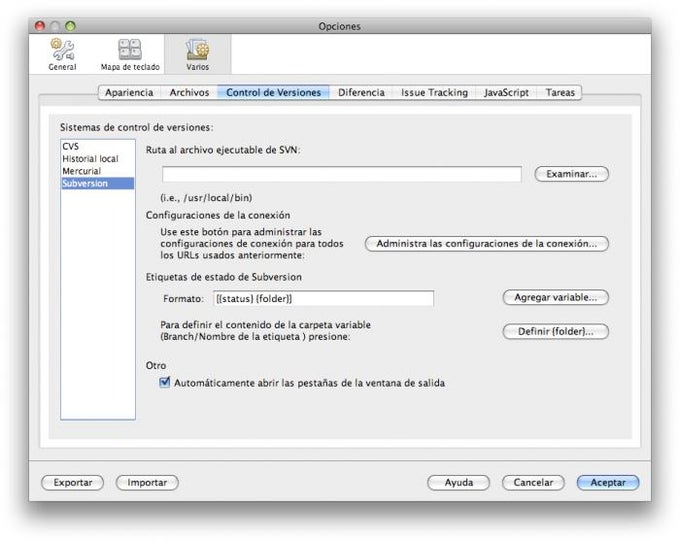Select the Control de Versiones tab
Image resolution: width=680 pixels, height=541 pixels.
pos(273,92)
